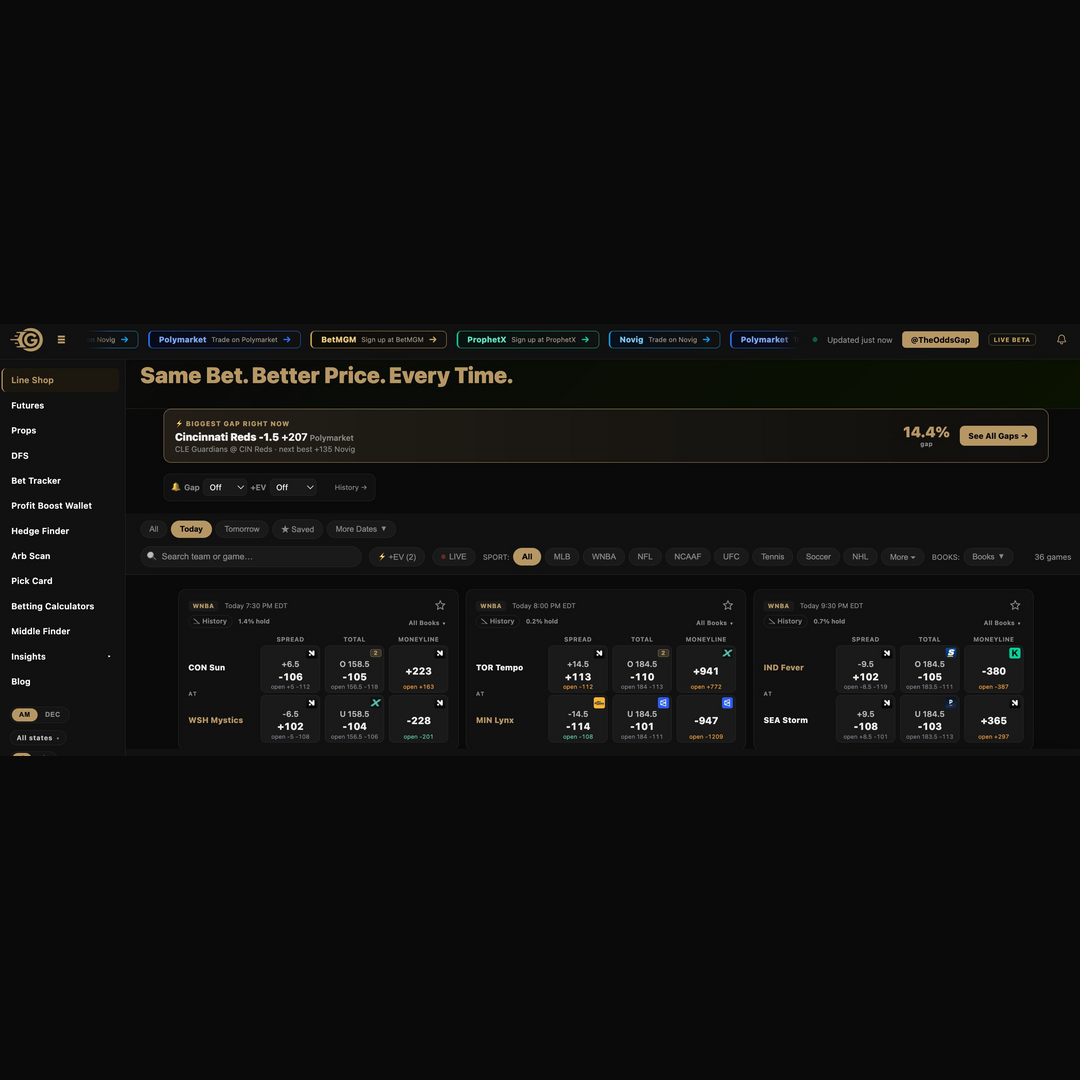Toggle the LIVE games filter
The height and width of the screenshot is (1080, 1080).
pyautogui.click(x=454, y=557)
